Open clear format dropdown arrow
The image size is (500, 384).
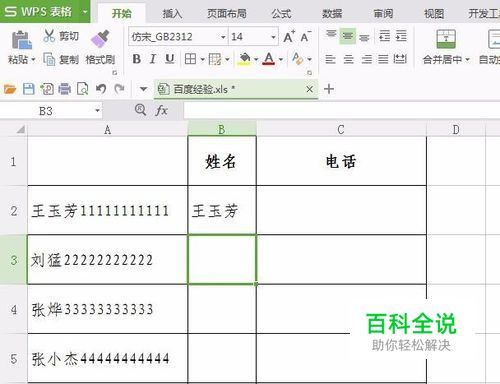tap(309, 60)
